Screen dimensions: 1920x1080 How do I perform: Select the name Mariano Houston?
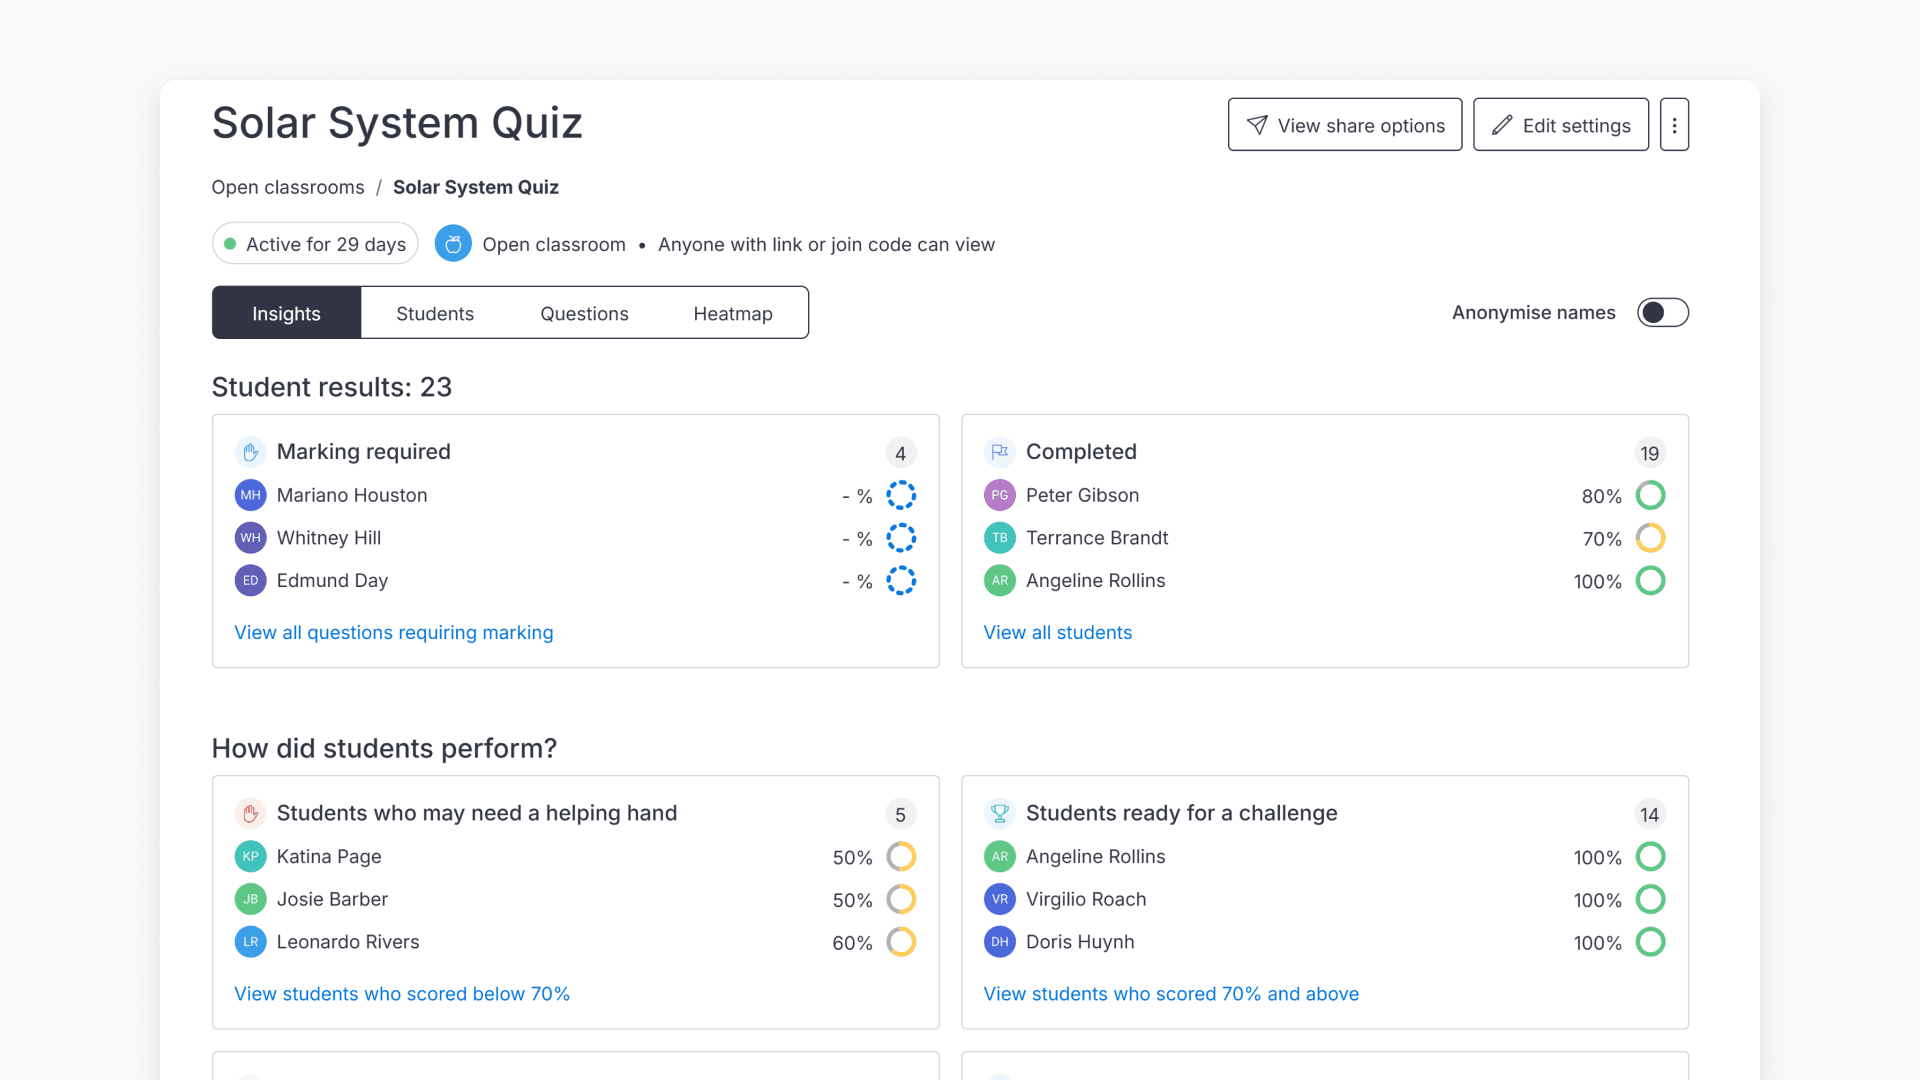[352, 495]
